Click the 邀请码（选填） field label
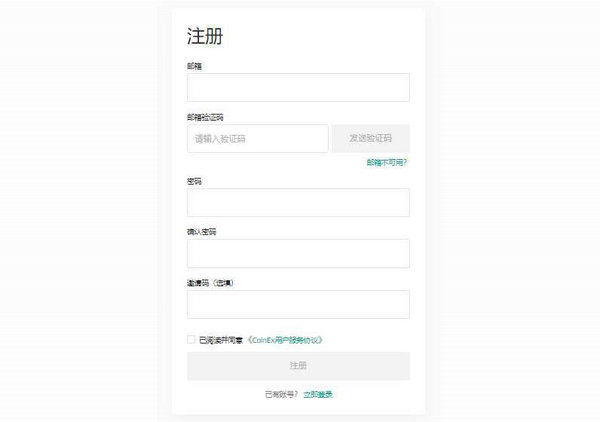 click(x=210, y=283)
